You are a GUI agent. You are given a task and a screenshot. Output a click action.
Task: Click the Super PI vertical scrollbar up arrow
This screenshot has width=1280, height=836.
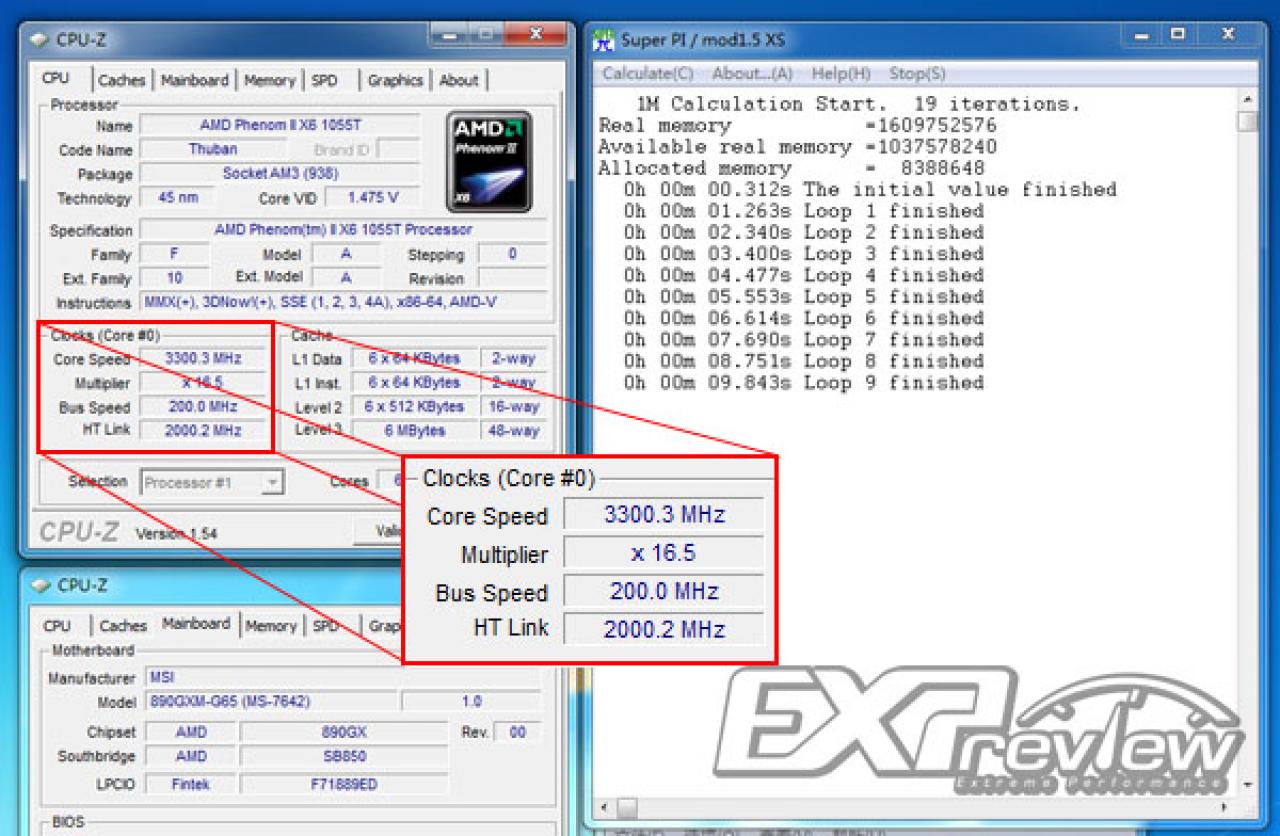tap(1247, 100)
